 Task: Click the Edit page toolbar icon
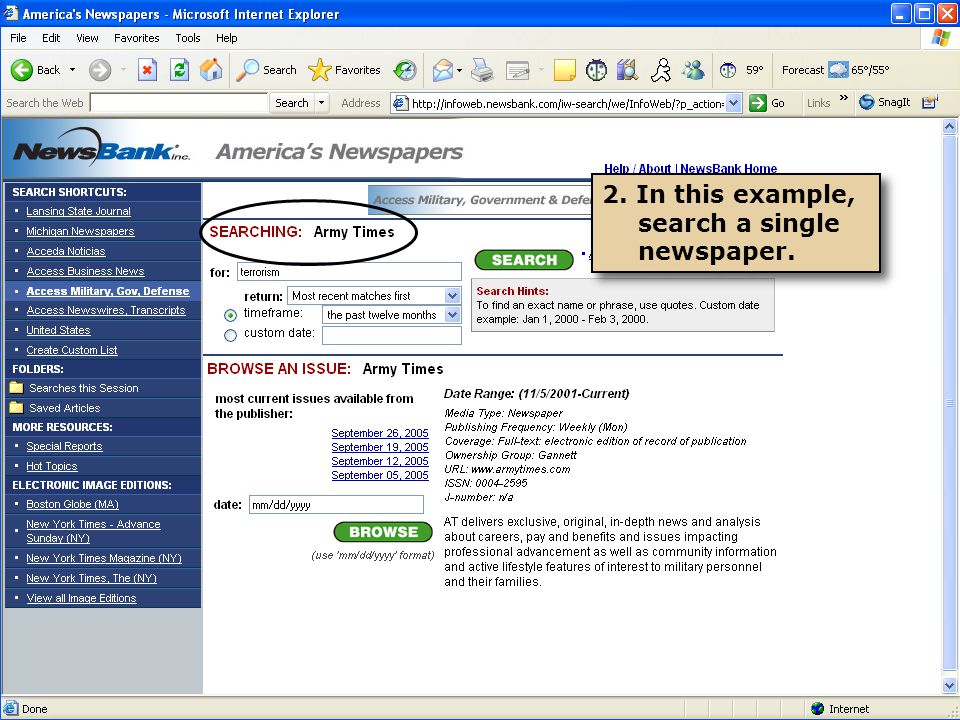[517, 70]
